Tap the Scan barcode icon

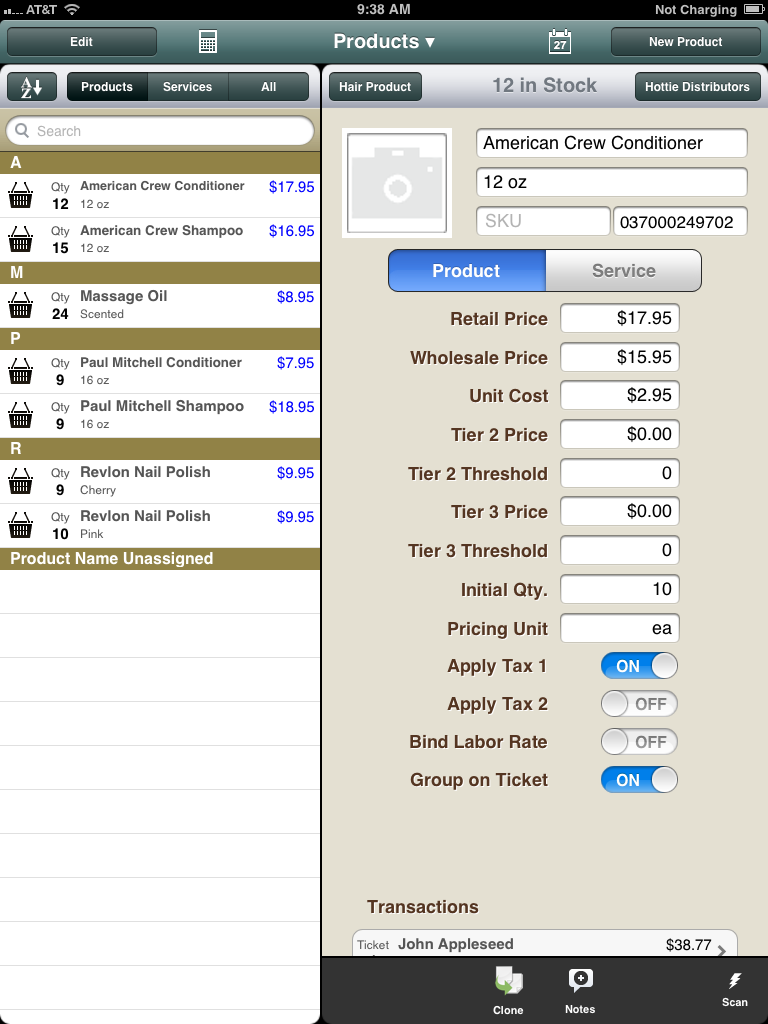coord(735,990)
